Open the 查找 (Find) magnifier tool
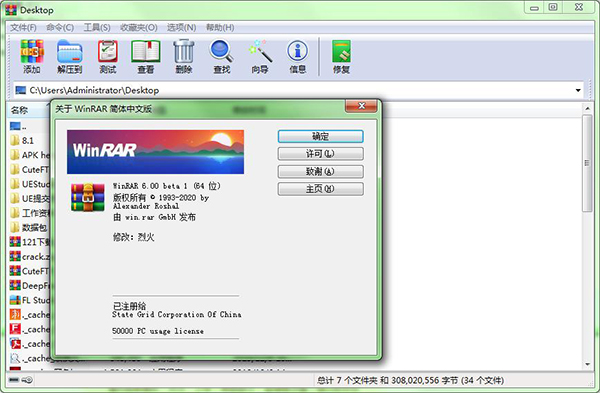The image size is (600, 393). [222, 57]
